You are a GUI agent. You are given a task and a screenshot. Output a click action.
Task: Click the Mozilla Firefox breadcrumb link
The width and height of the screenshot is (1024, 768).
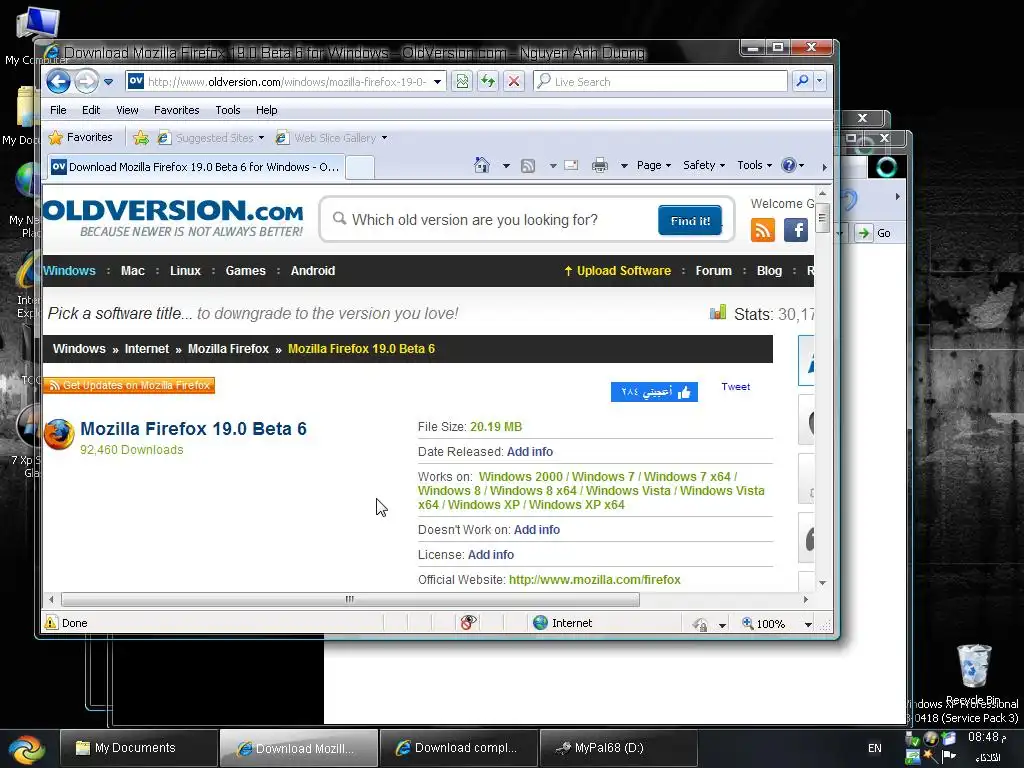coord(229,349)
